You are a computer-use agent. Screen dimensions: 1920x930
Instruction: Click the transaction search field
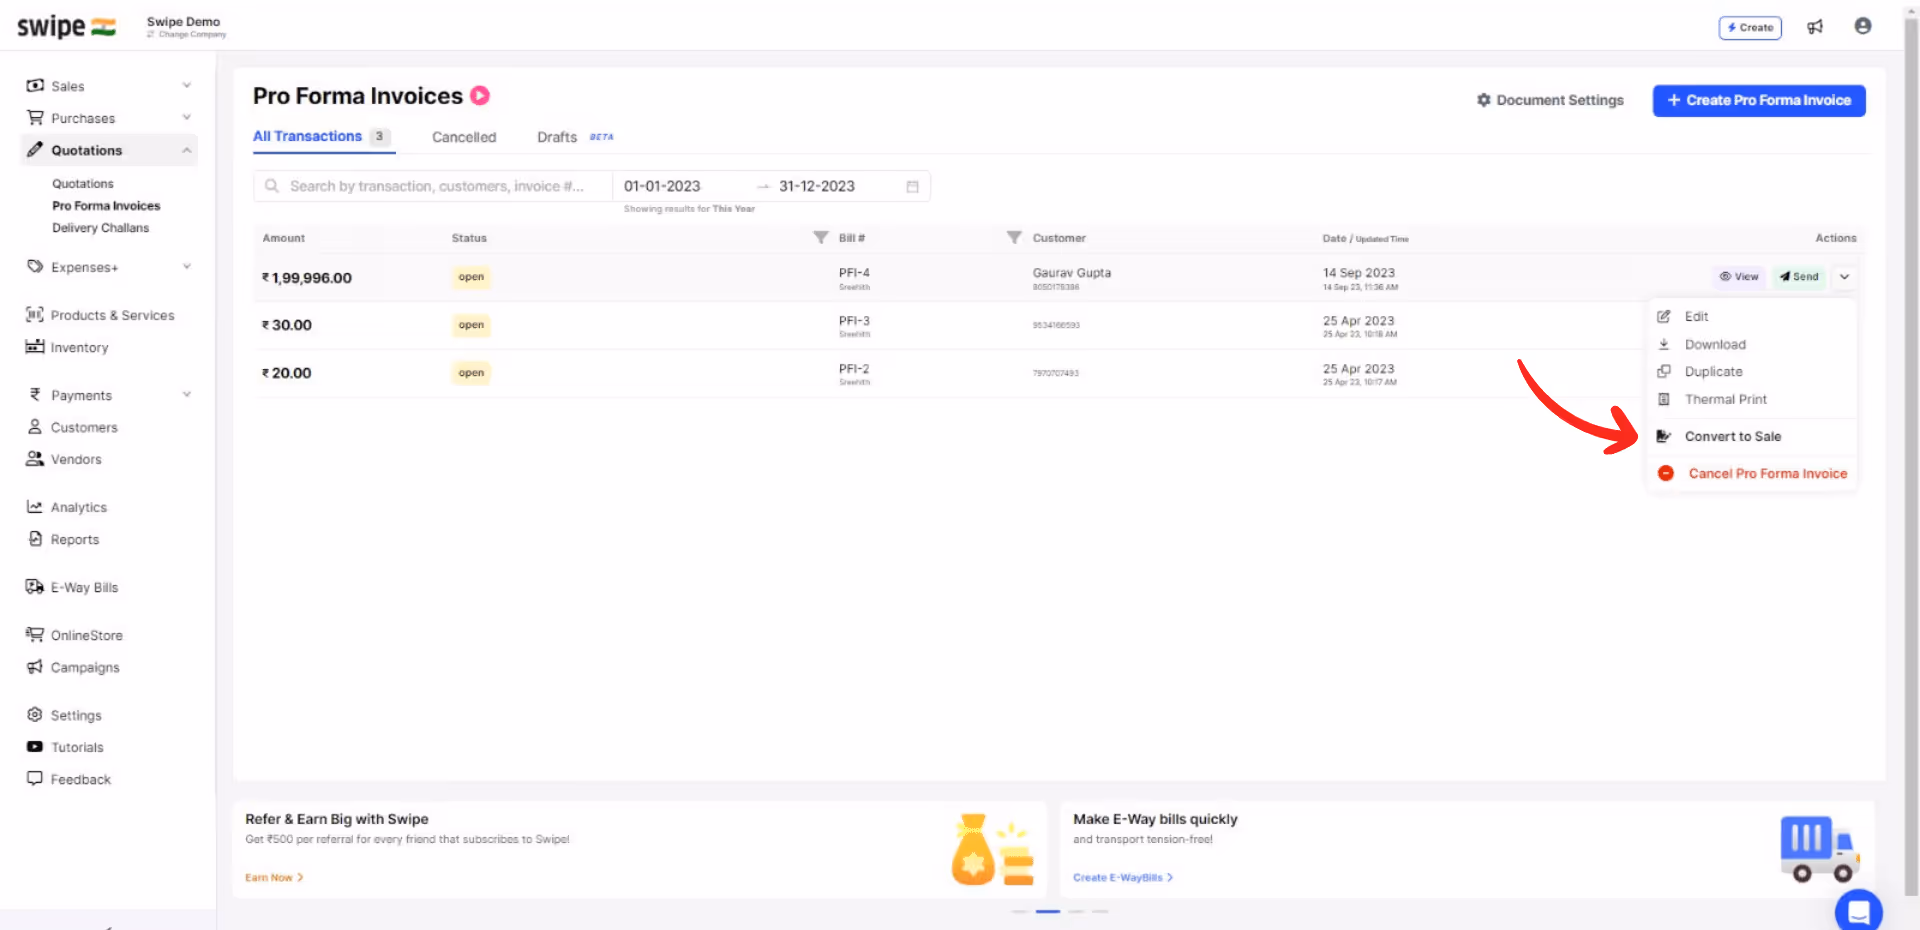pyautogui.click(x=433, y=186)
